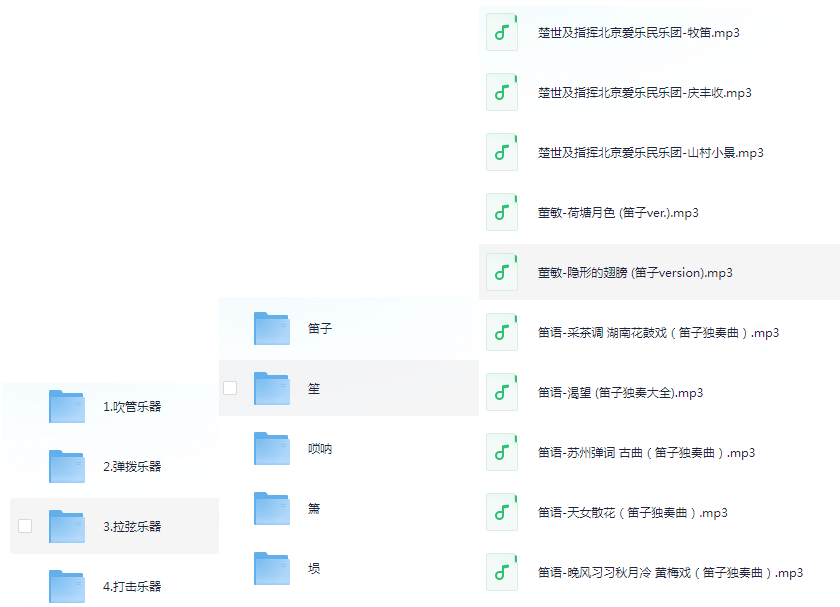Screen dimensions: 840x607
Task: Click music icon of 牧笛.mp3
Action: point(501,33)
